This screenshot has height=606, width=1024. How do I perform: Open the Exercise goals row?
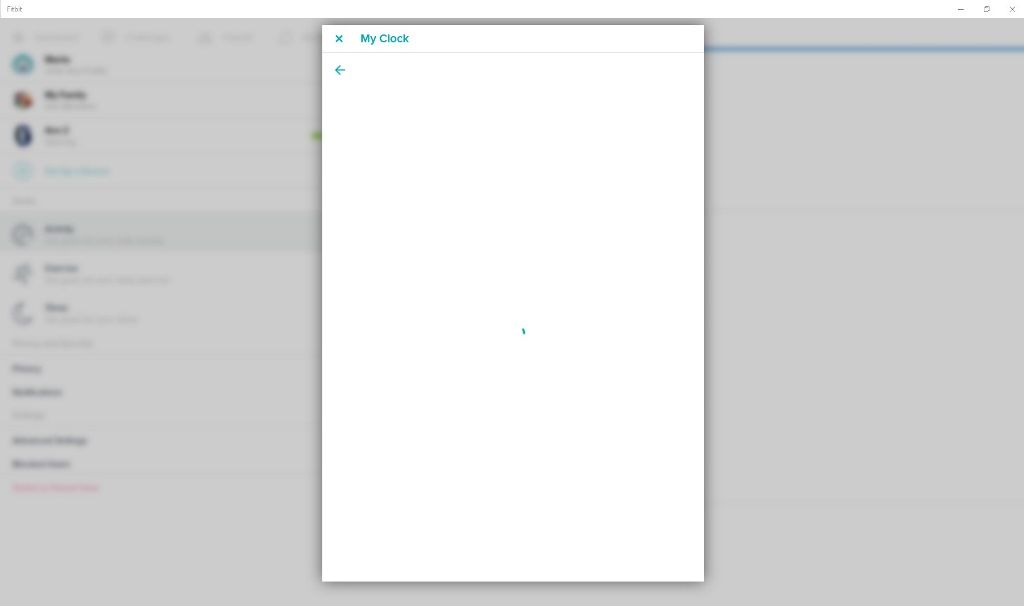[100, 274]
